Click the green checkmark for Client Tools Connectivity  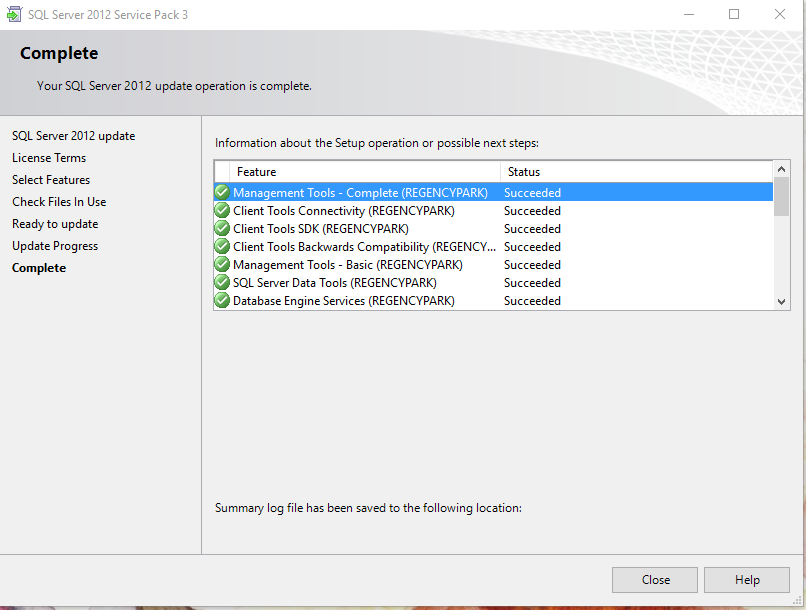pos(221,210)
